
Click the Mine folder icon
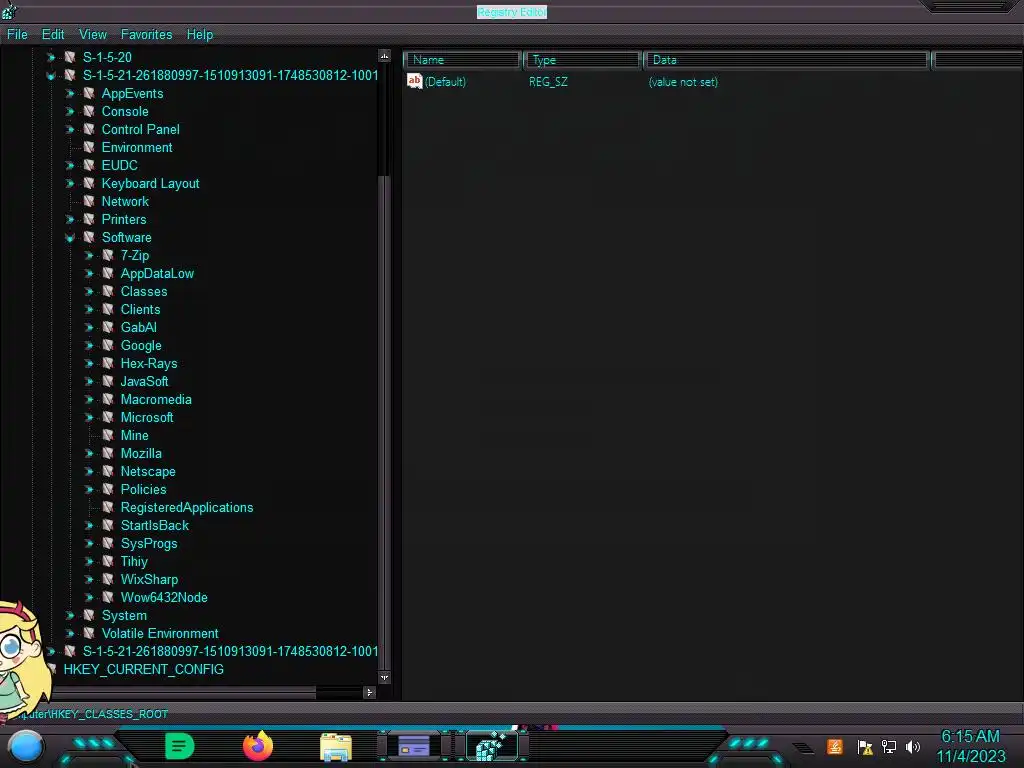(x=108, y=435)
